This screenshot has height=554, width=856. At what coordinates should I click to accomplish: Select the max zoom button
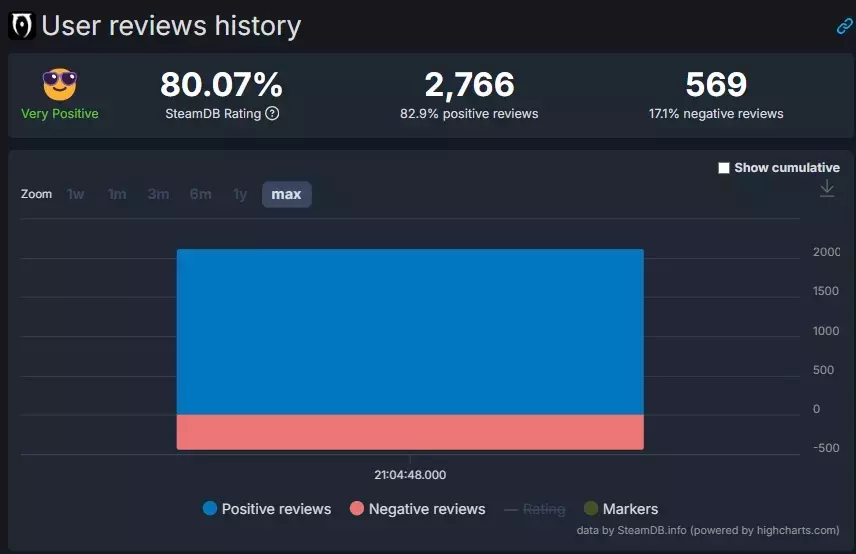(286, 194)
